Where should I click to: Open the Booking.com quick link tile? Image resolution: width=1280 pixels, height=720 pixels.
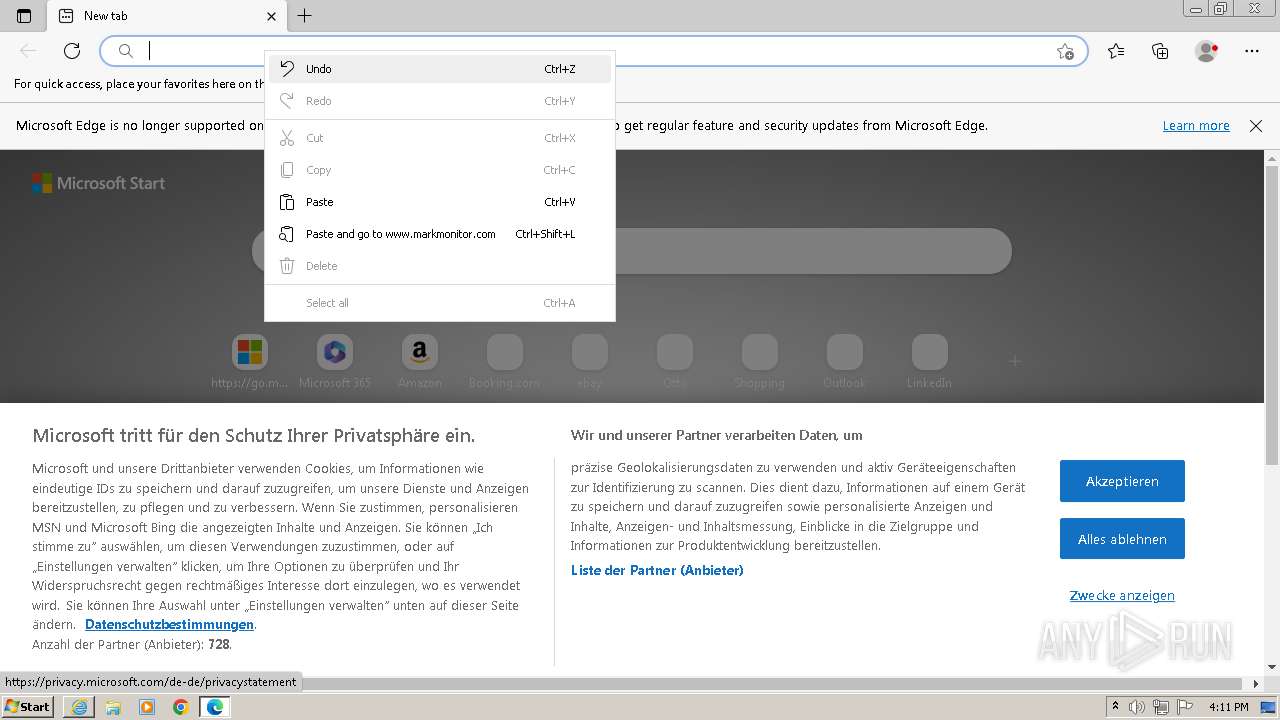point(505,362)
